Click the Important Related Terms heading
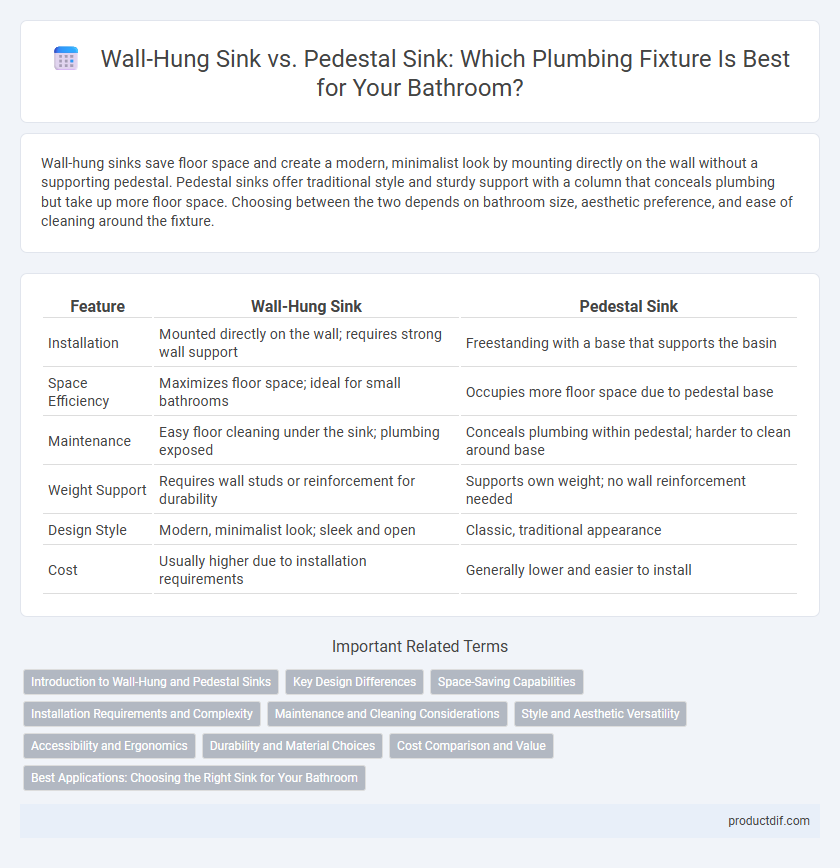 tap(420, 647)
